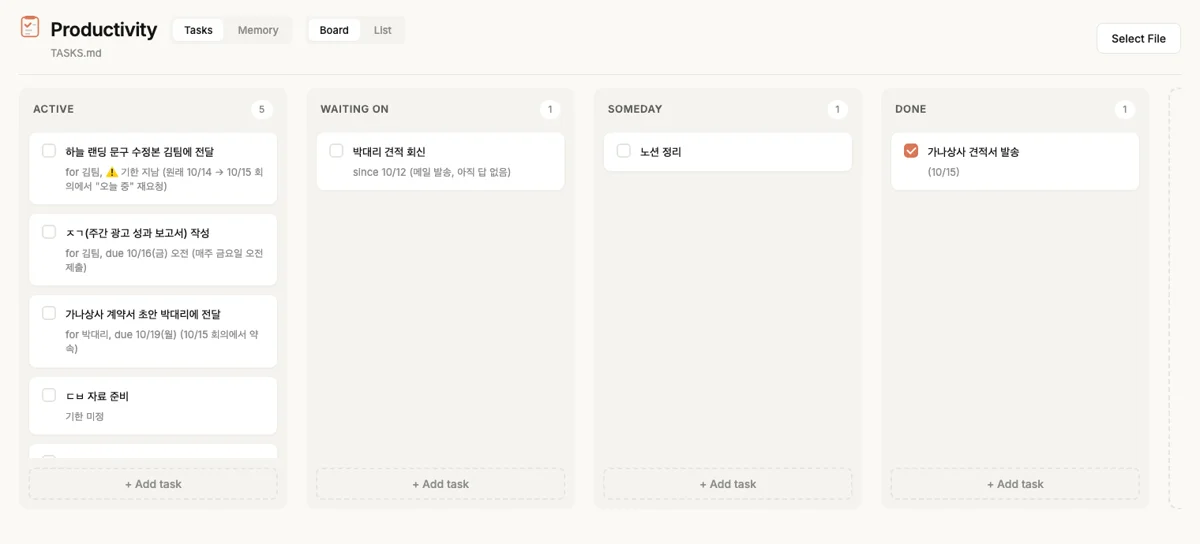
Task: Click the warning icon in overdue task note
Action: pyautogui.click(x=112, y=172)
